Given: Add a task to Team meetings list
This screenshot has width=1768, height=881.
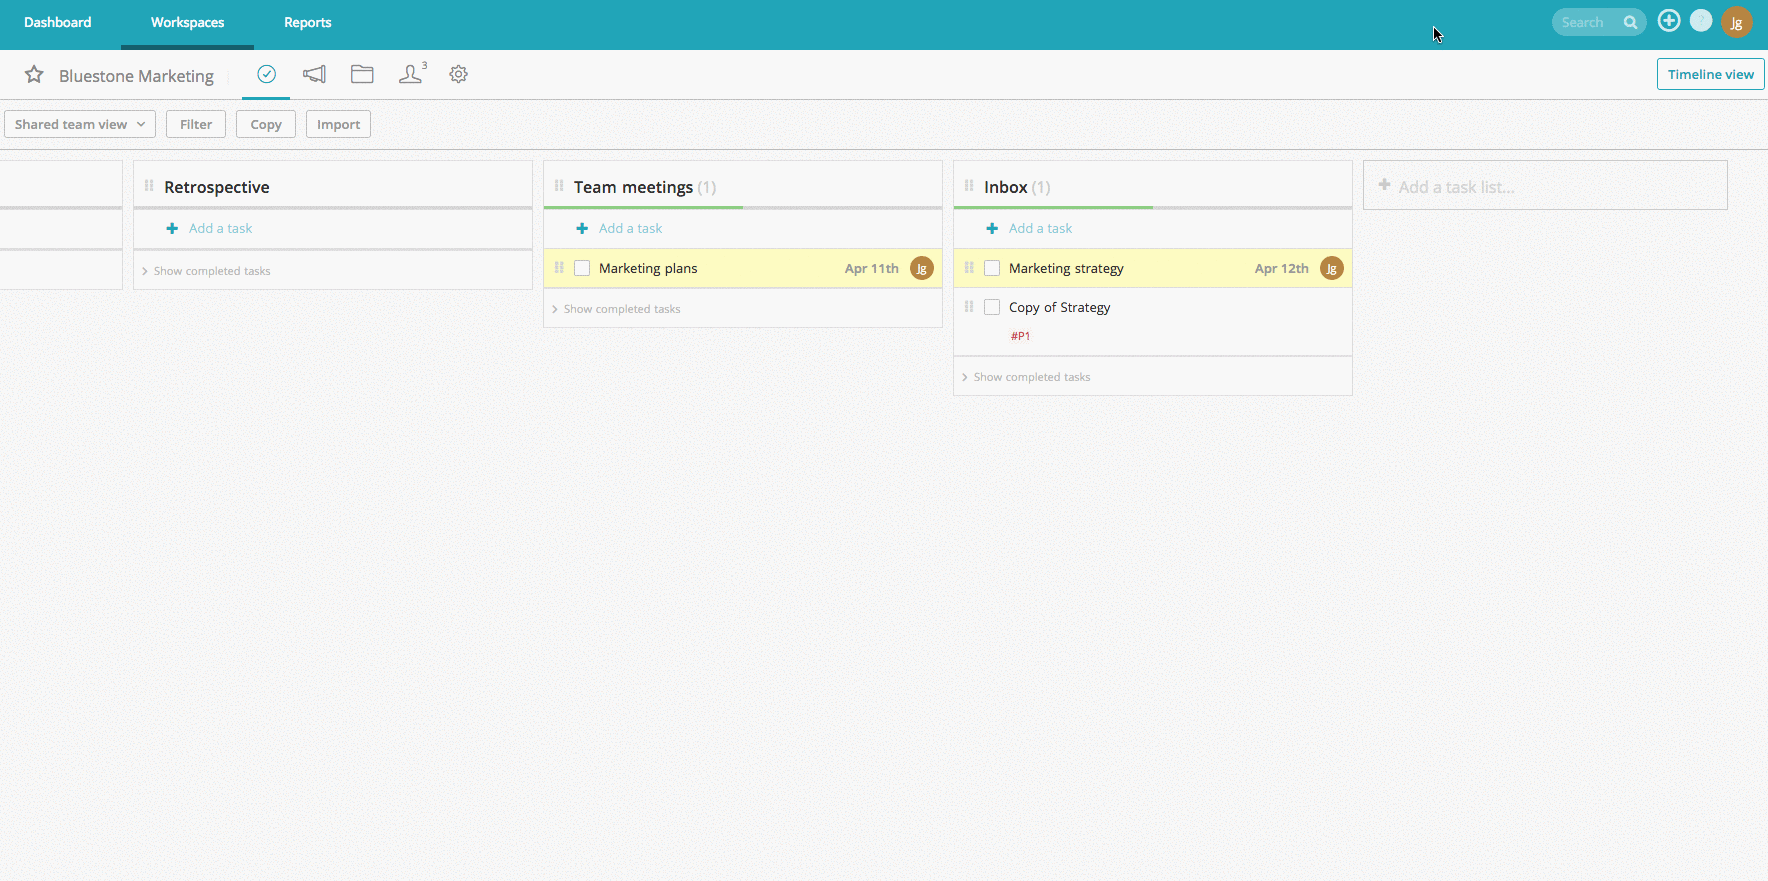Looking at the screenshot, I should coord(630,229).
